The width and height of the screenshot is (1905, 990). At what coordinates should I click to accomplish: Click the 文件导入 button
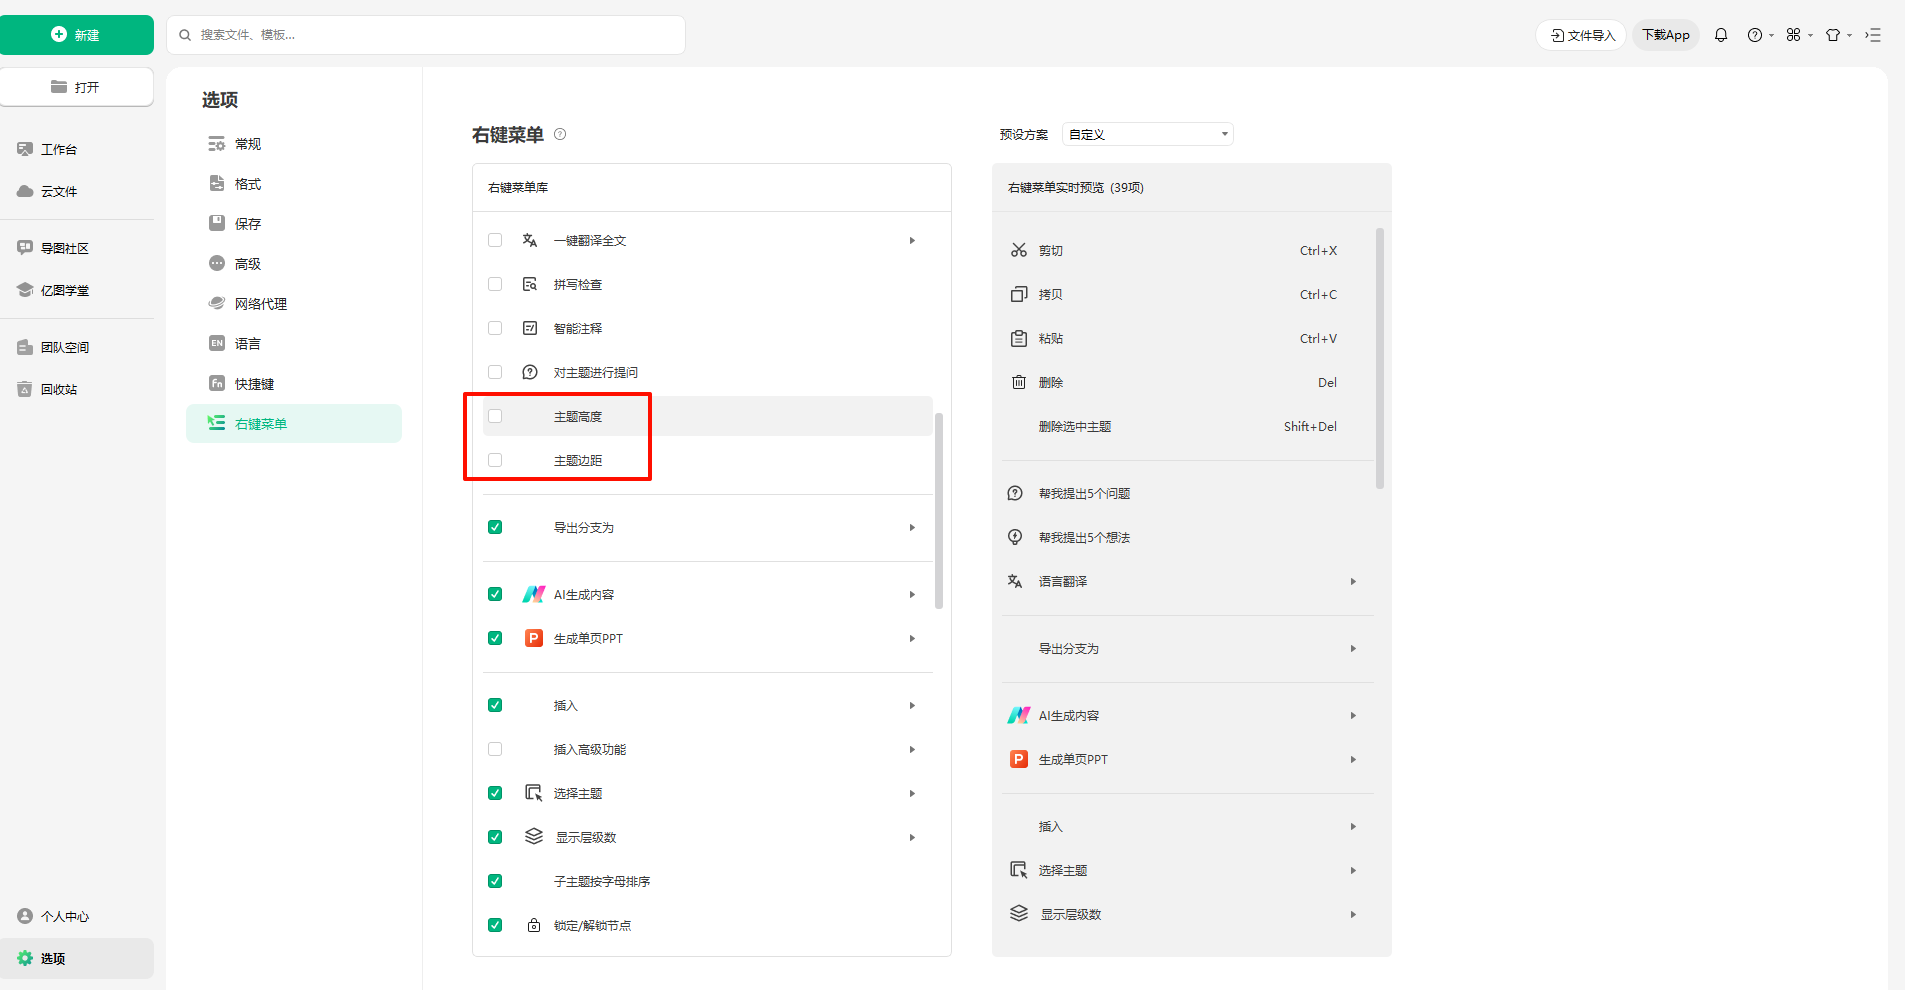(1581, 35)
